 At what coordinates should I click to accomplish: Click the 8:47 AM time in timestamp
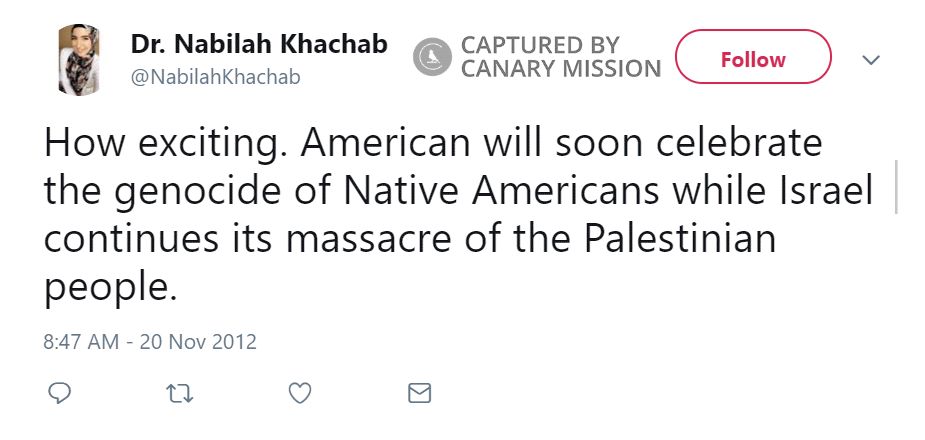[x=83, y=341]
